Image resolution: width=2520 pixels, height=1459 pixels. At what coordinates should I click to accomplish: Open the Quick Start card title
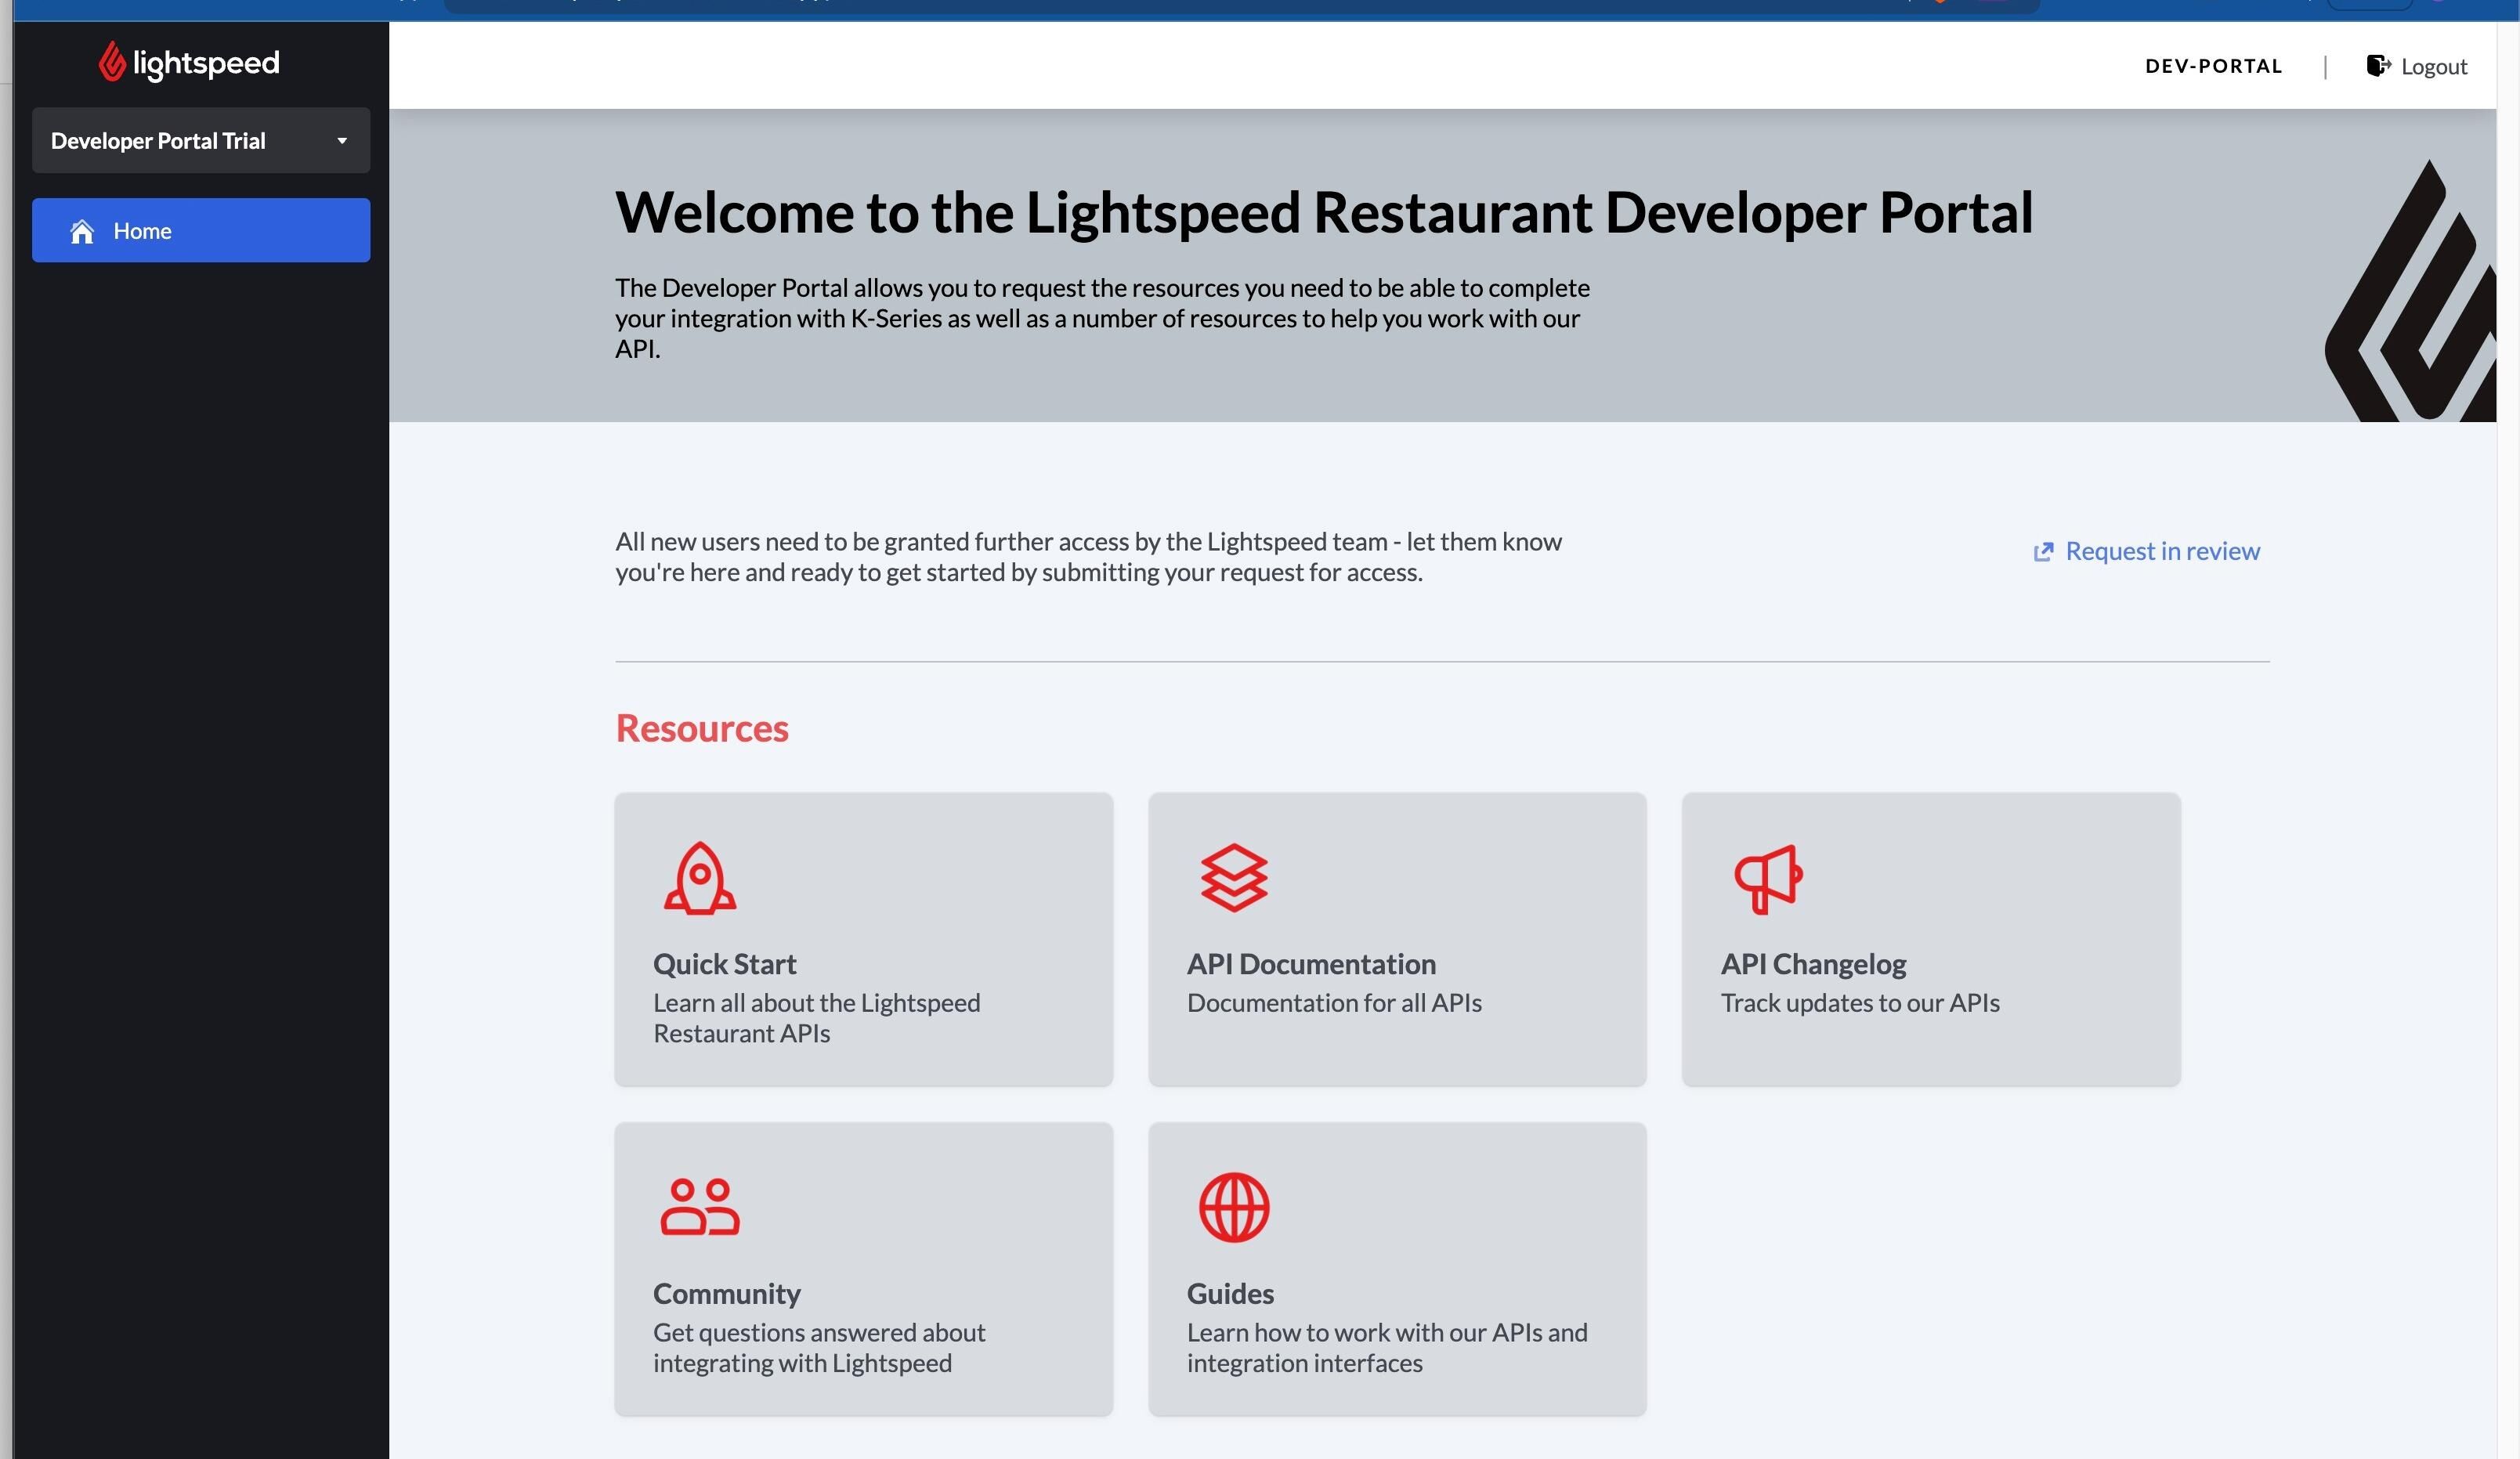724,964
